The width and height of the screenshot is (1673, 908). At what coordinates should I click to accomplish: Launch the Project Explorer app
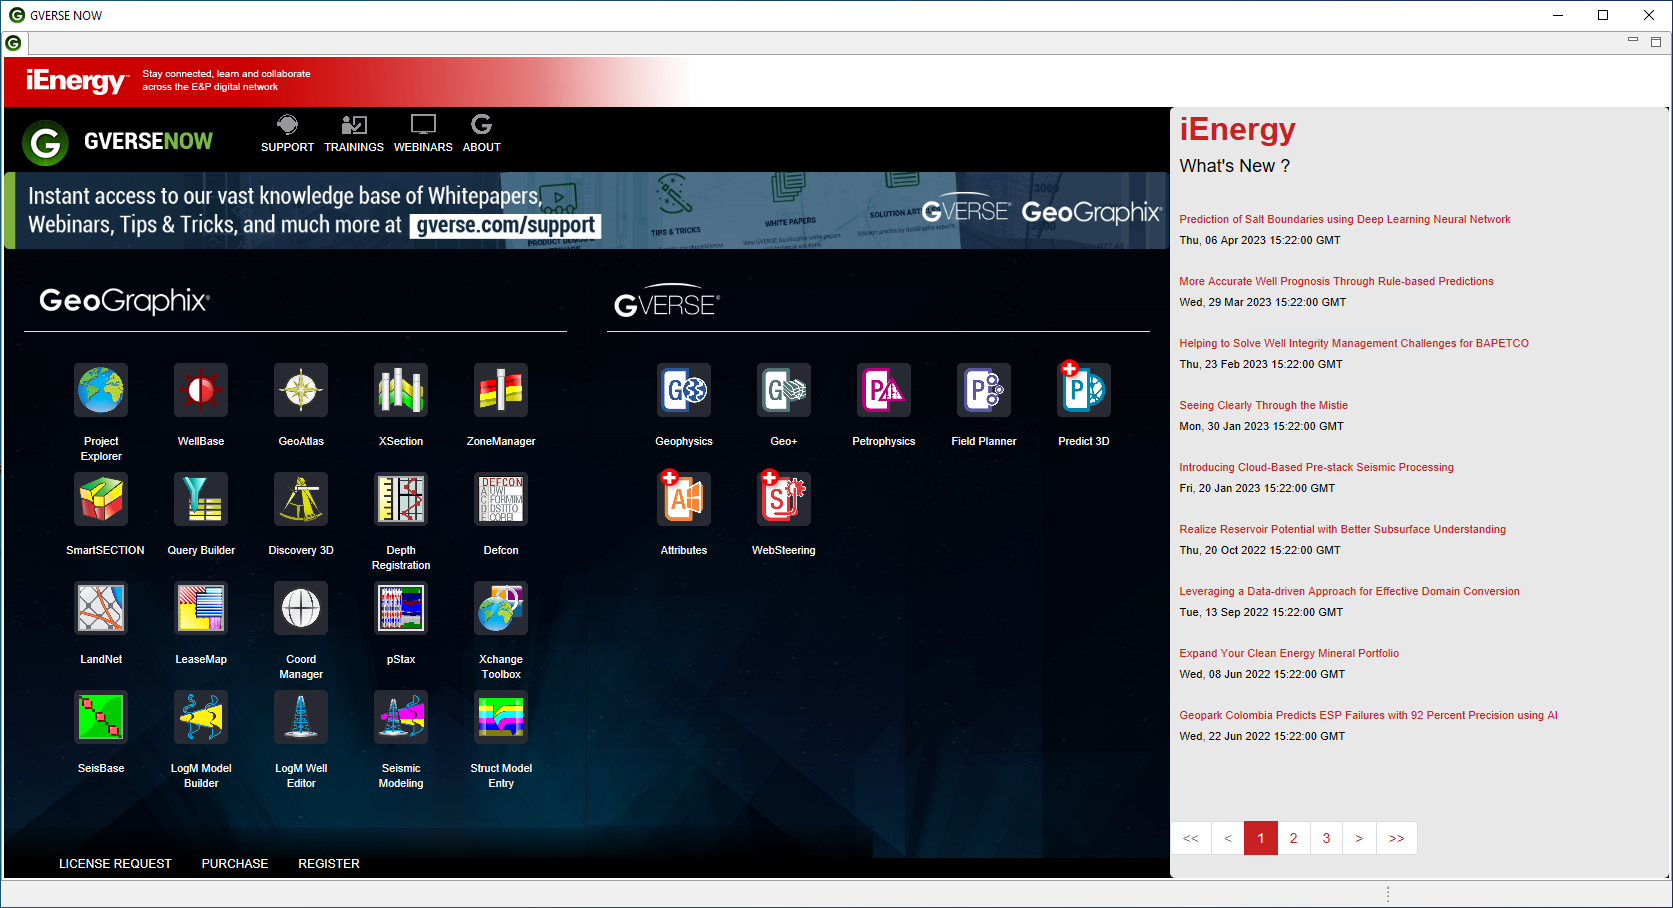coord(101,390)
